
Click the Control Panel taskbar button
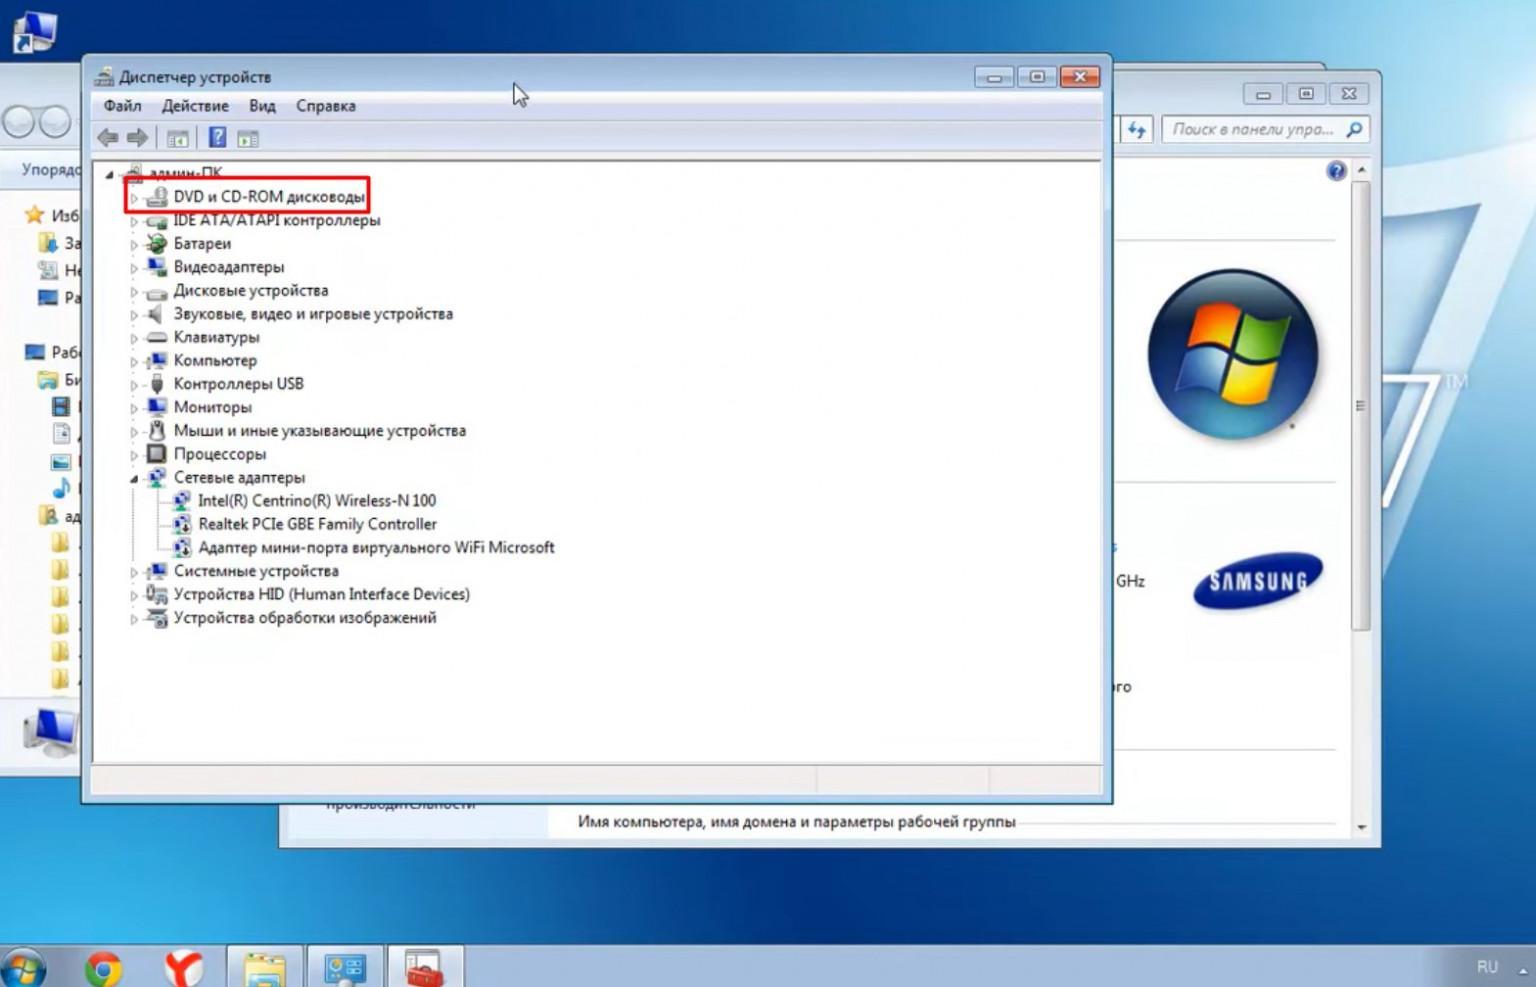[345, 967]
